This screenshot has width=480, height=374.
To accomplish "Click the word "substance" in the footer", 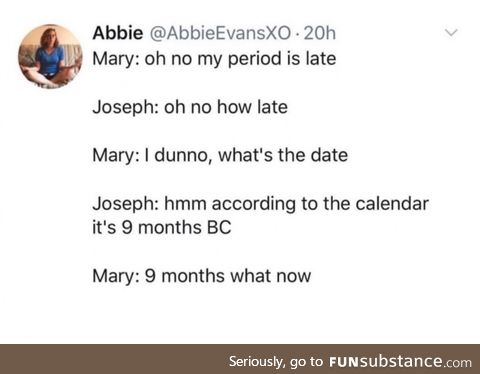I will (x=402, y=362).
